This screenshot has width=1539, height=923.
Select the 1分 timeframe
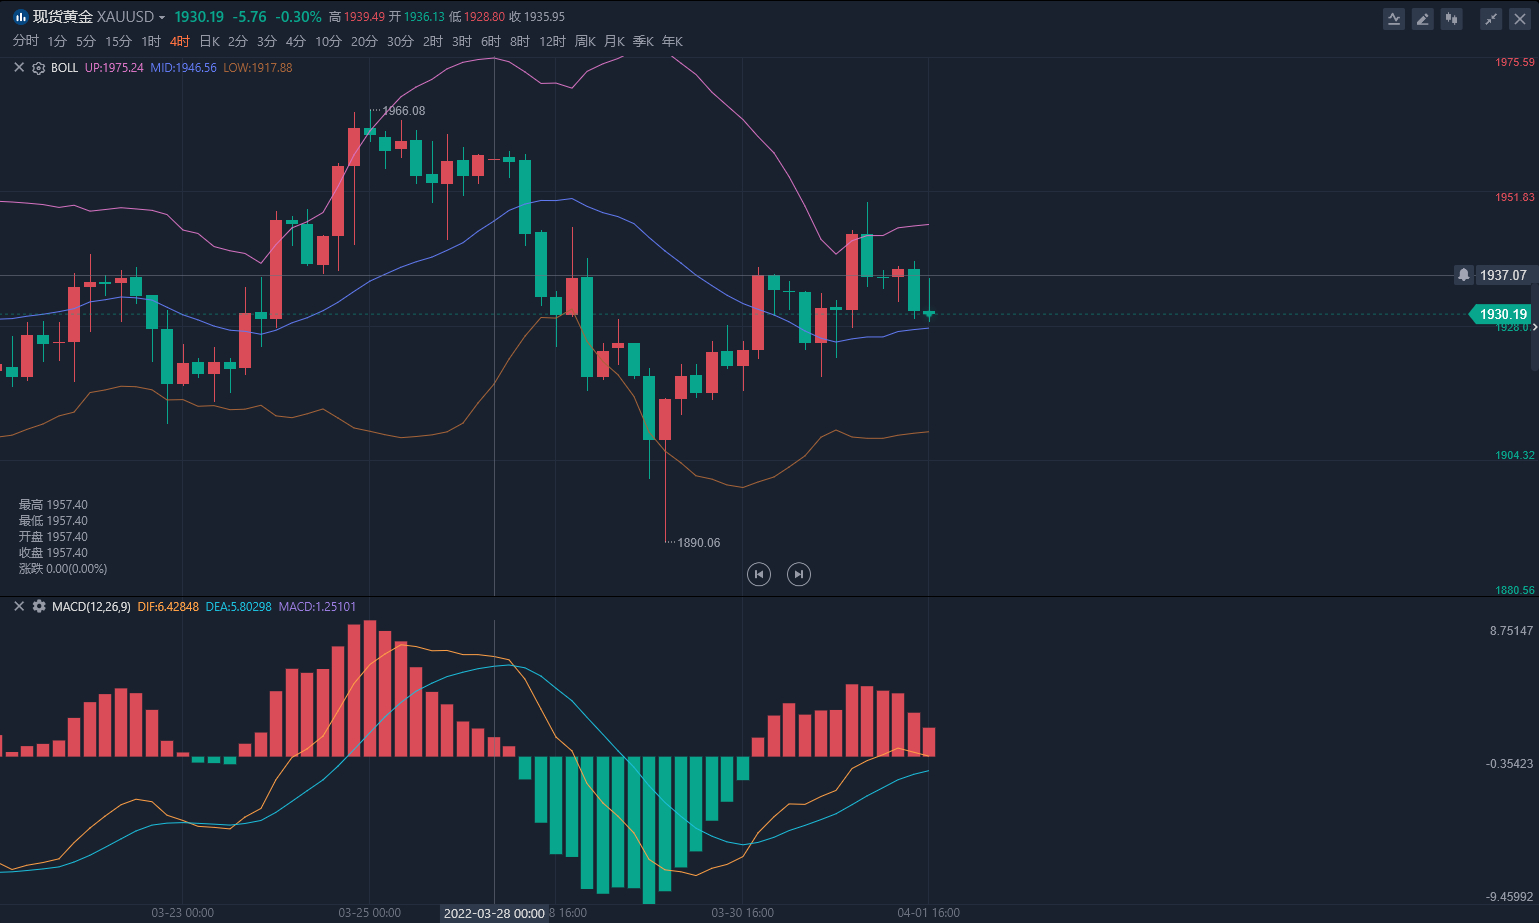57,41
